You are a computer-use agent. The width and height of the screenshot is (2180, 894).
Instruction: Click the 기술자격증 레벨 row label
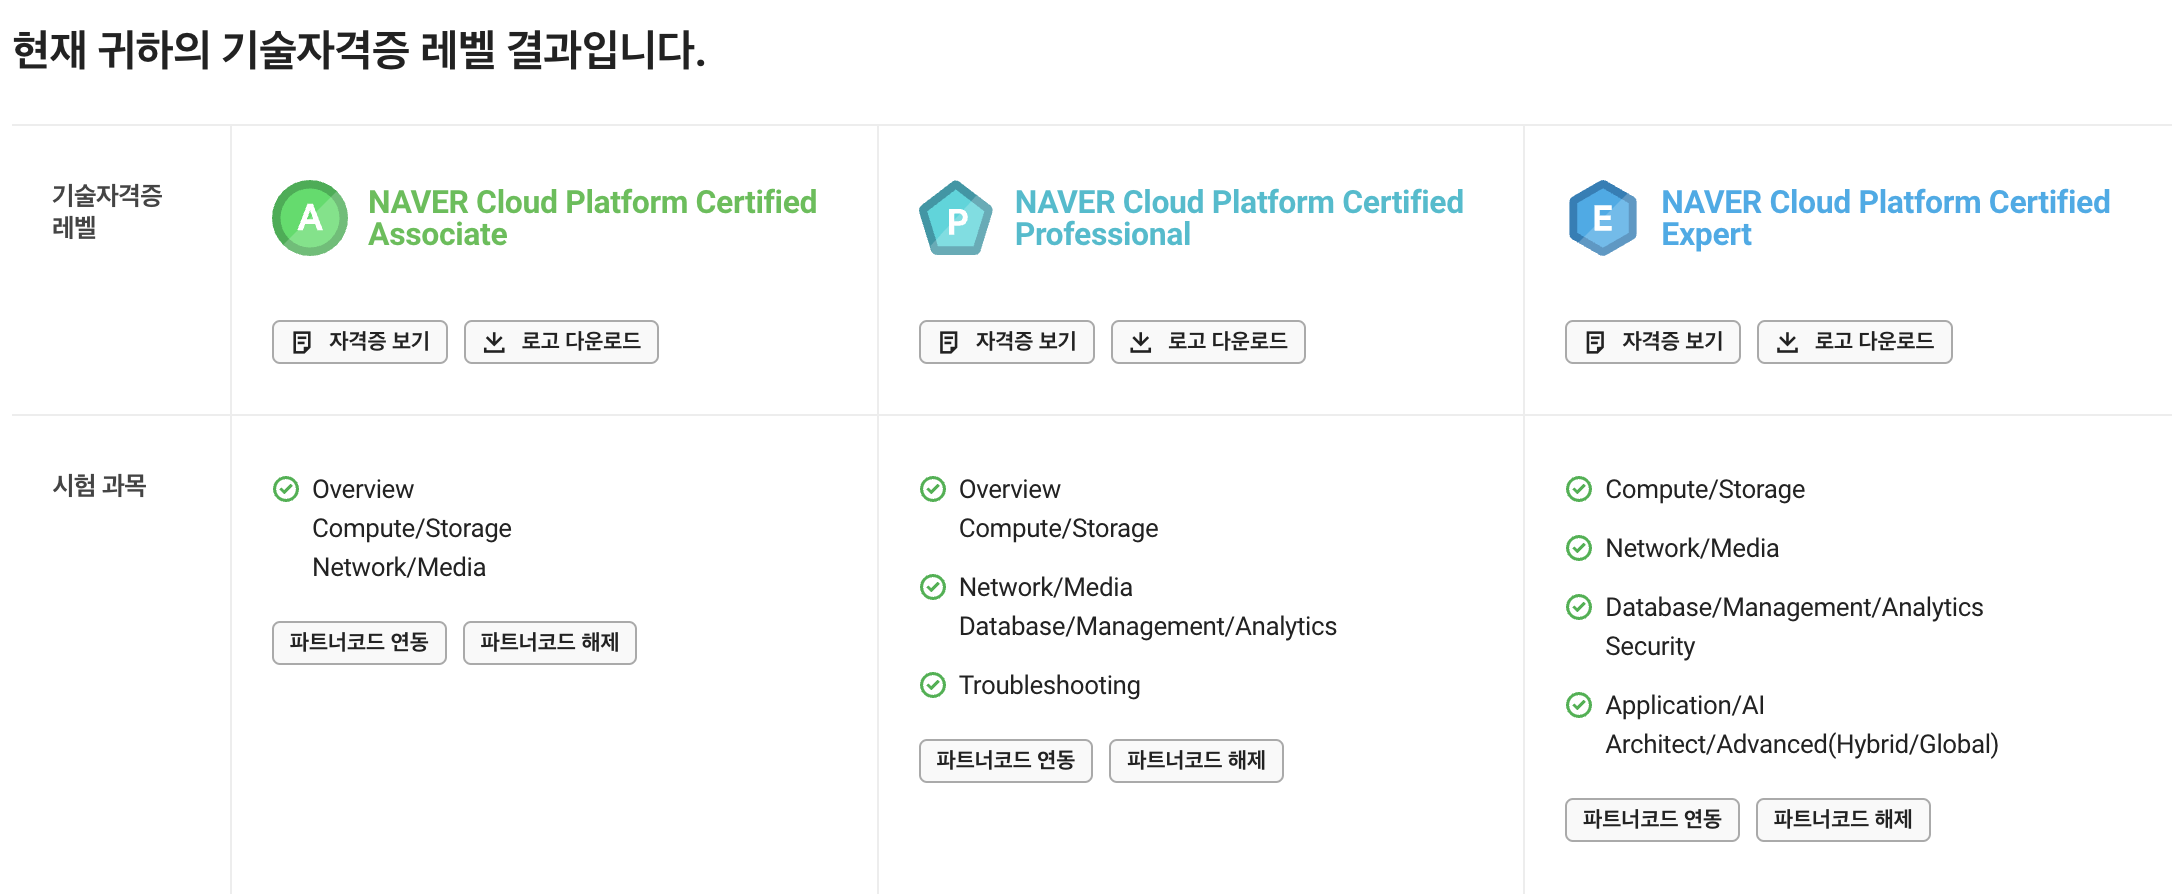pyautogui.click(x=107, y=211)
